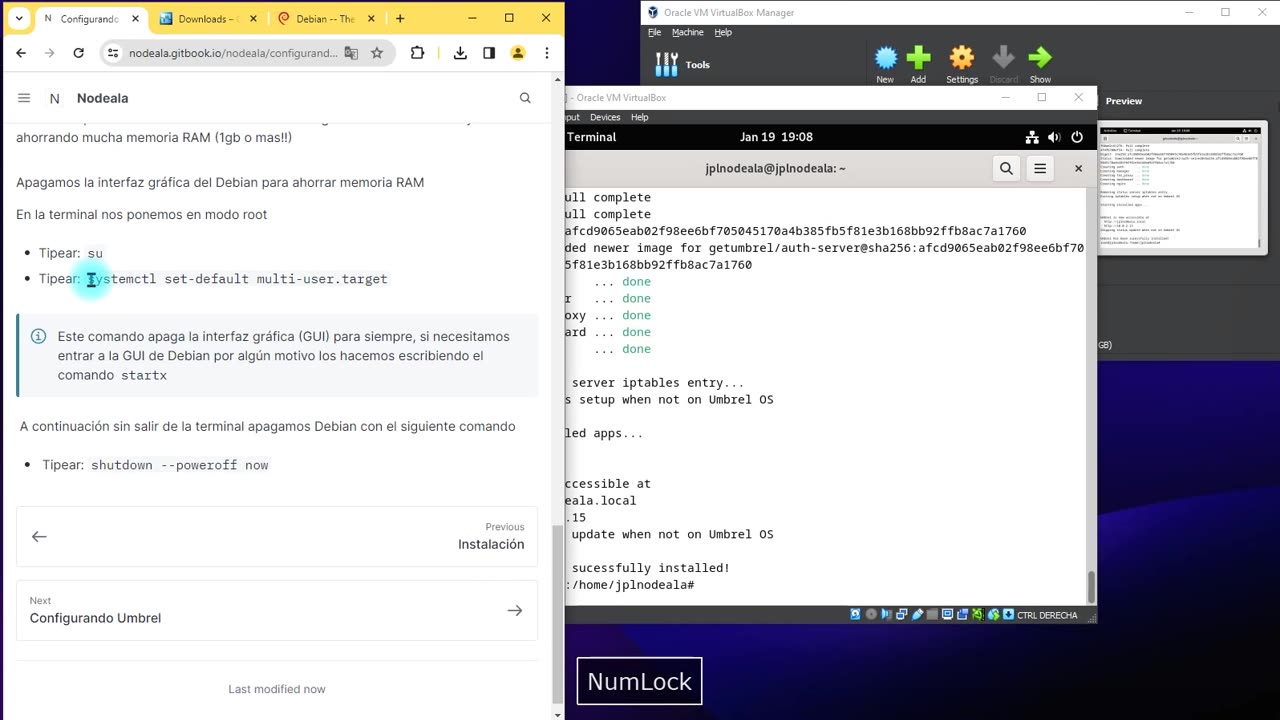The image size is (1280, 720).
Task: Click network adapter icon in VM status bar
Action: 902,615
